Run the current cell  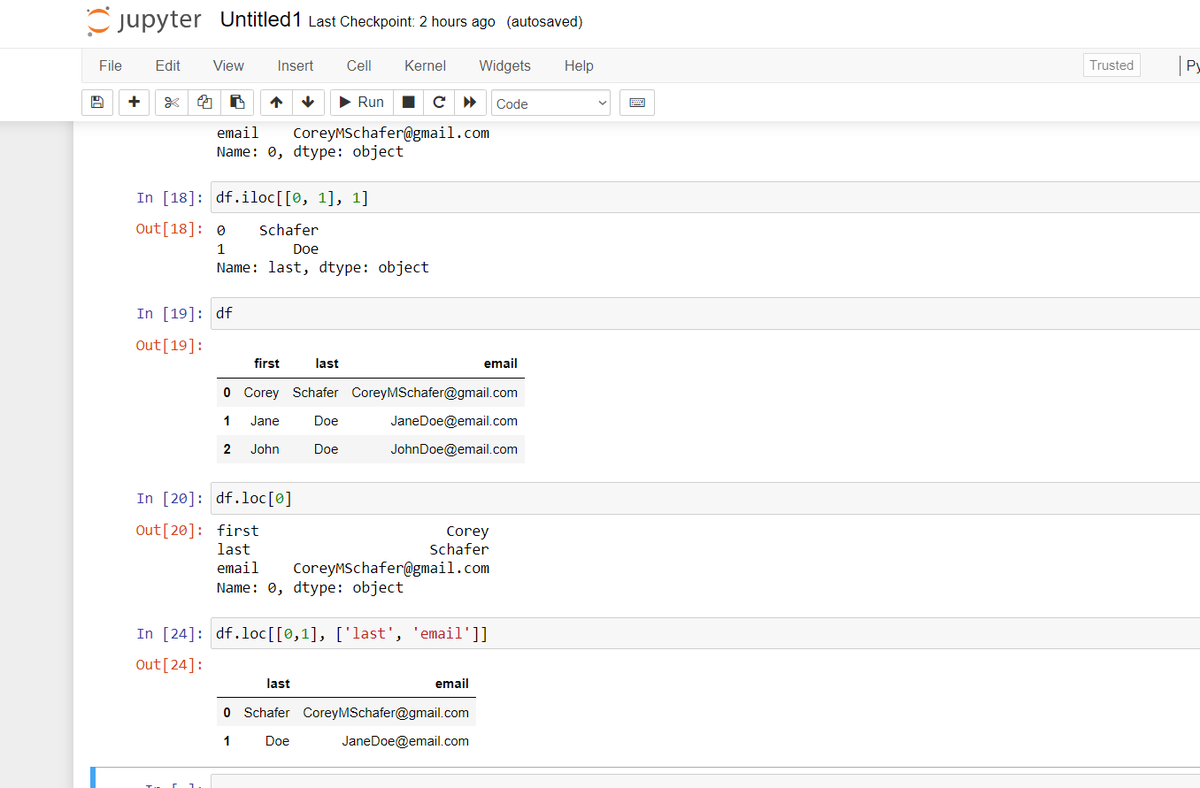pos(361,102)
